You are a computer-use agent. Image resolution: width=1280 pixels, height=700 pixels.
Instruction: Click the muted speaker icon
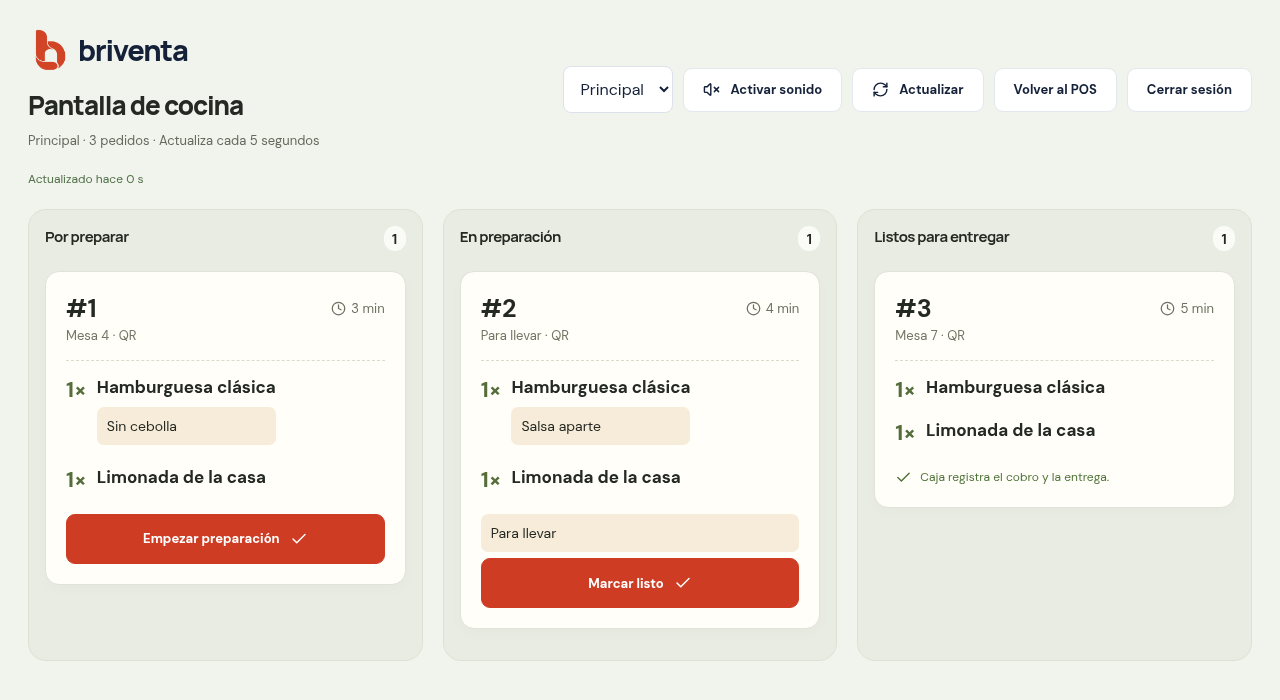click(x=712, y=90)
